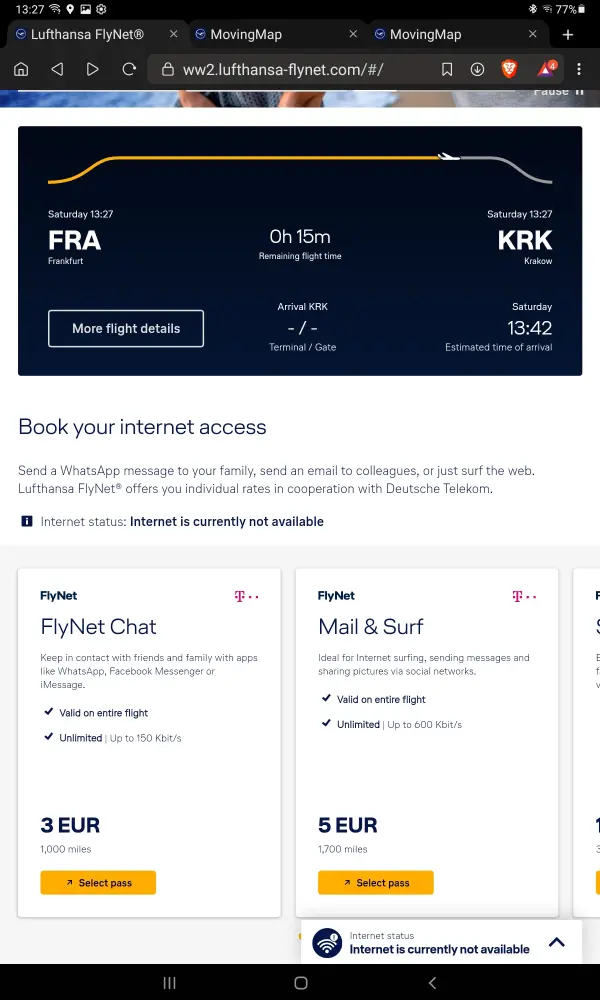
Task: Open the browser three-dot menu
Action: pos(579,70)
